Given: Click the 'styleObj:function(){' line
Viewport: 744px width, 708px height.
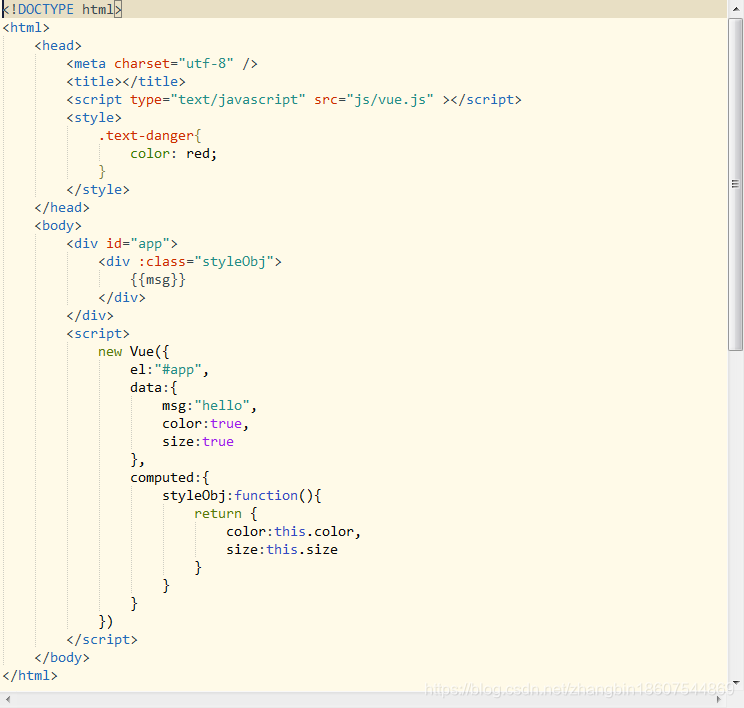Looking at the screenshot, I should pos(242,496).
